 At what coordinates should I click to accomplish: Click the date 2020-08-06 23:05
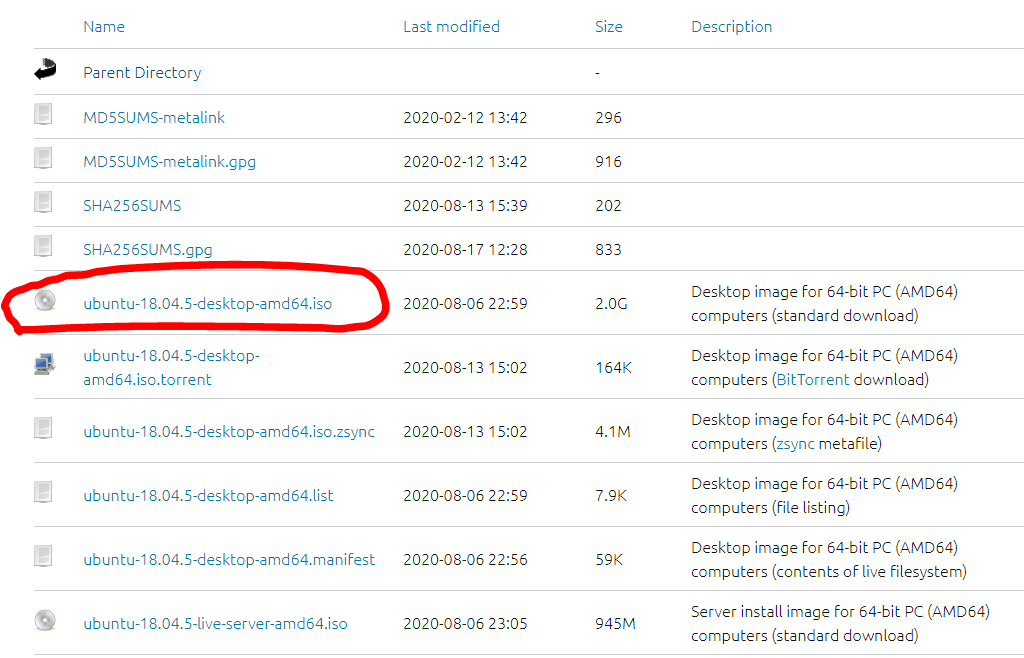(465, 623)
